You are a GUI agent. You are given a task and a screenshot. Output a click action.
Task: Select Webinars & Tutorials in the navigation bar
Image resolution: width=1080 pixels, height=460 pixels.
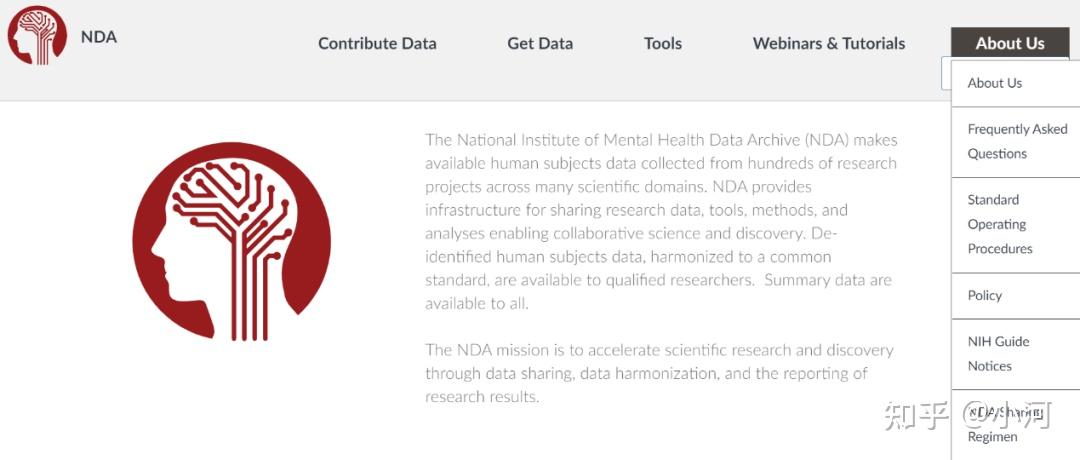coord(829,43)
